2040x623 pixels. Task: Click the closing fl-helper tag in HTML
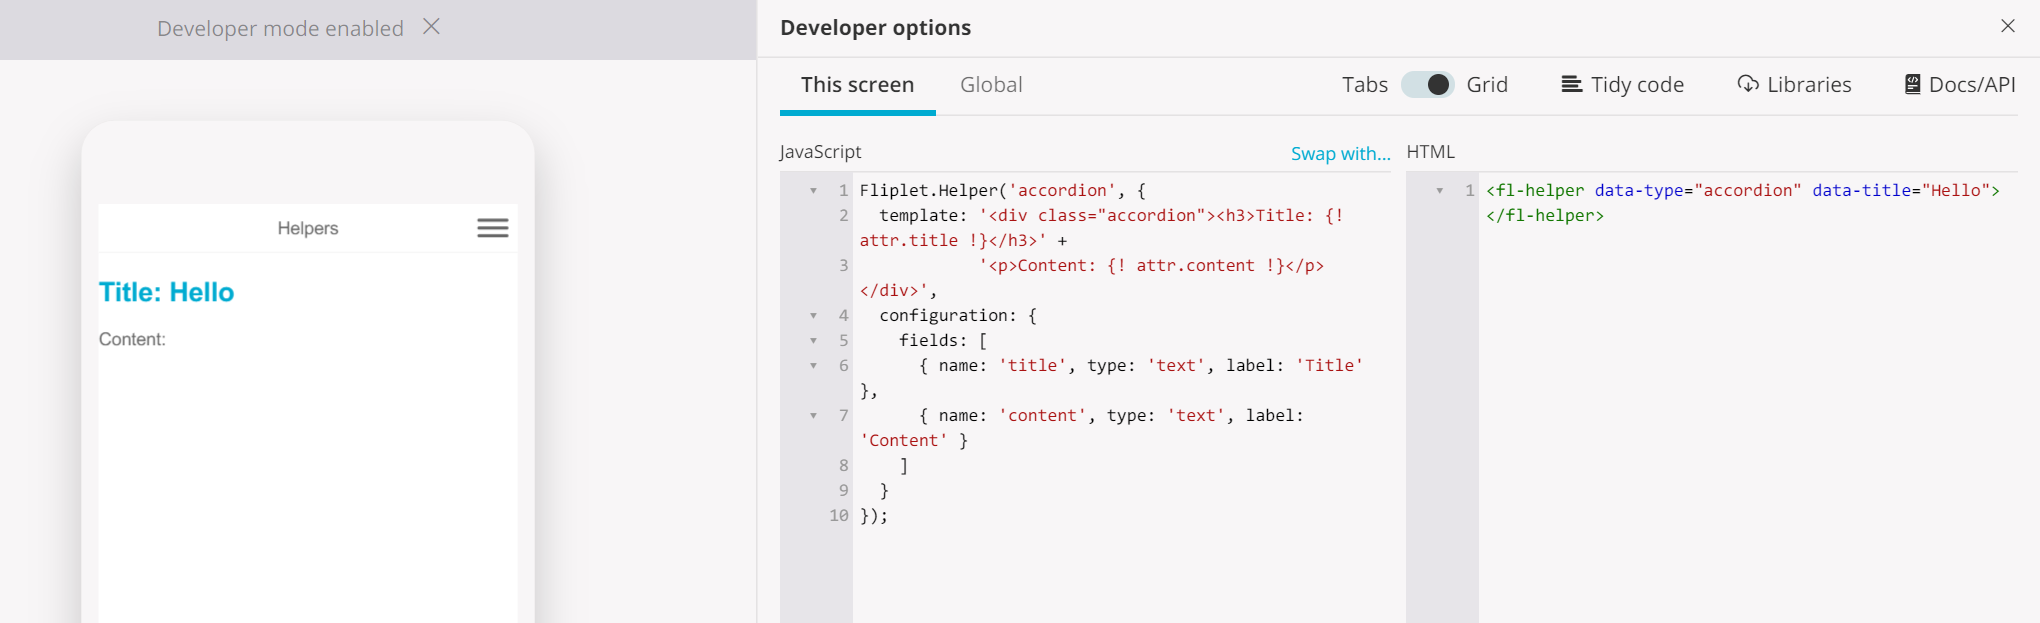1544,216
